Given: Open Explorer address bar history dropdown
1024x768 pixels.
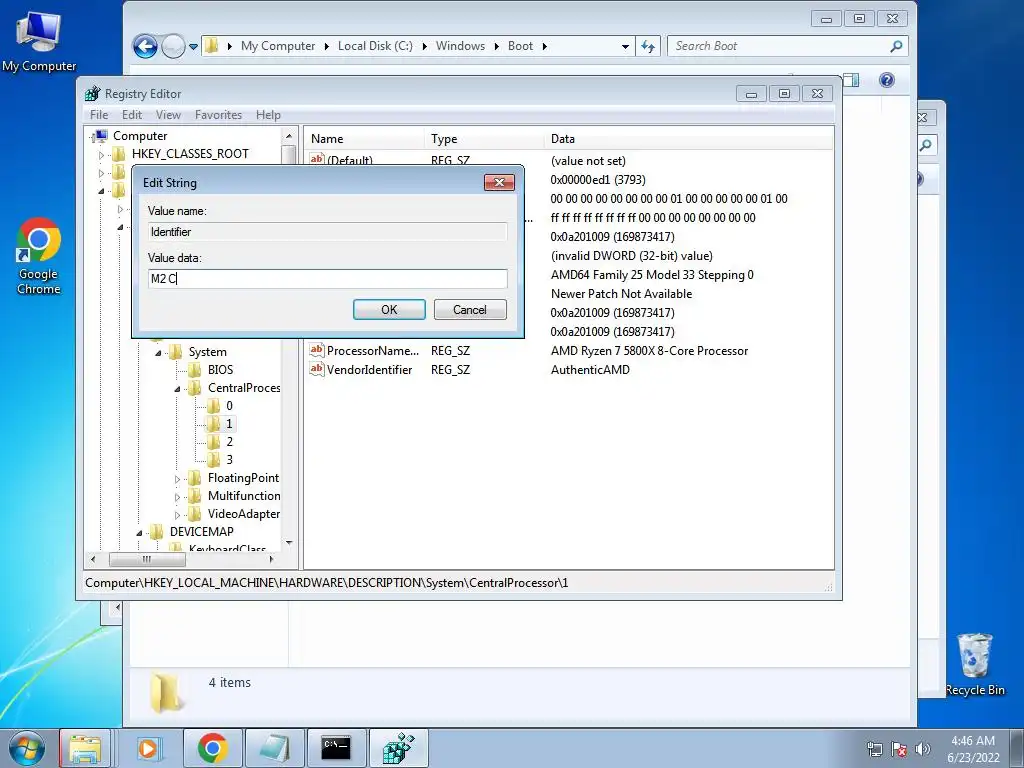Looking at the screenshot, I should point(625,46).
